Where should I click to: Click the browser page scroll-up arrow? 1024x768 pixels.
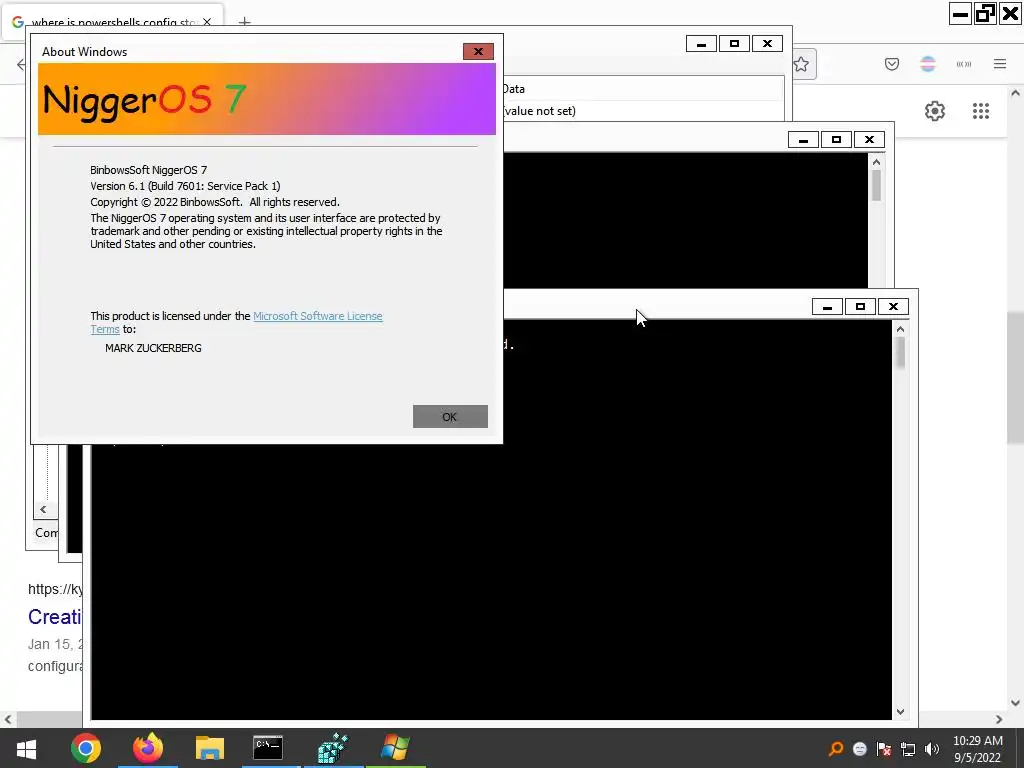coord(1015,93)
